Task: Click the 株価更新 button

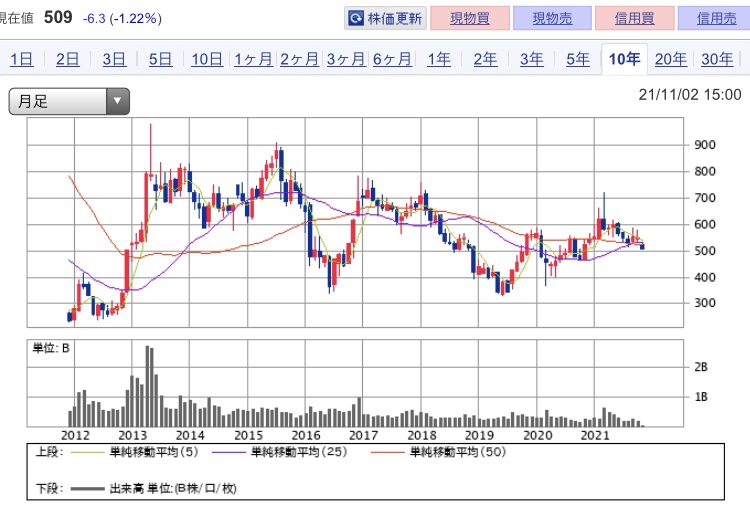Action: tap(385, 19)
